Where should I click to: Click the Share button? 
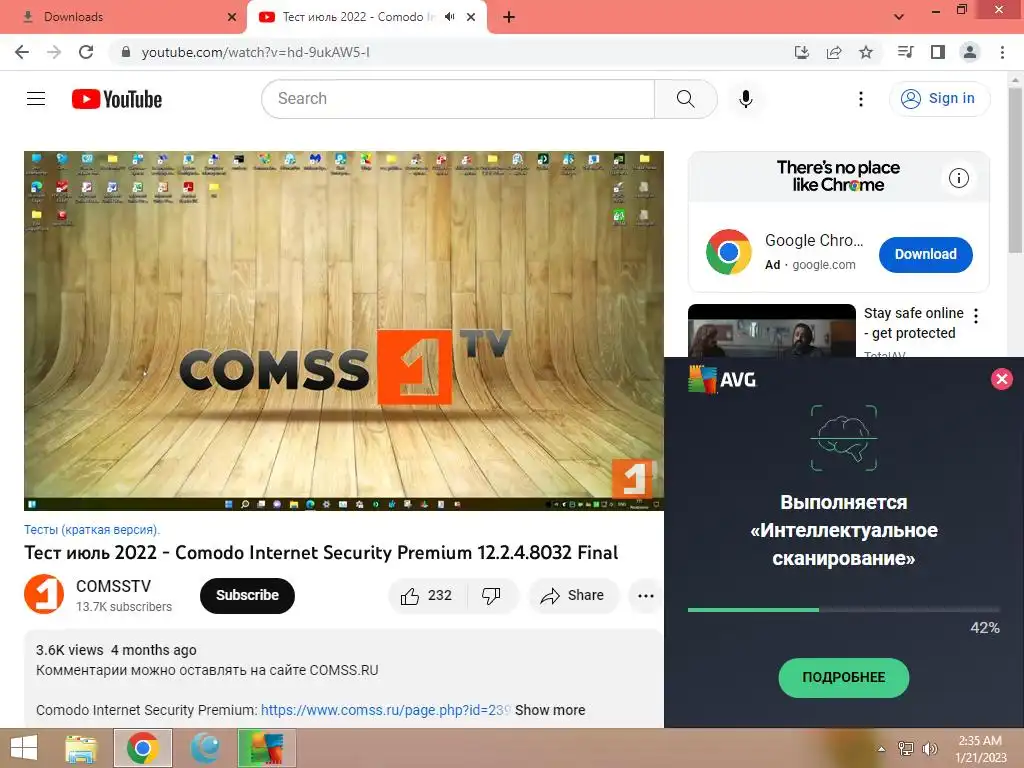click(x=573, y=596)
